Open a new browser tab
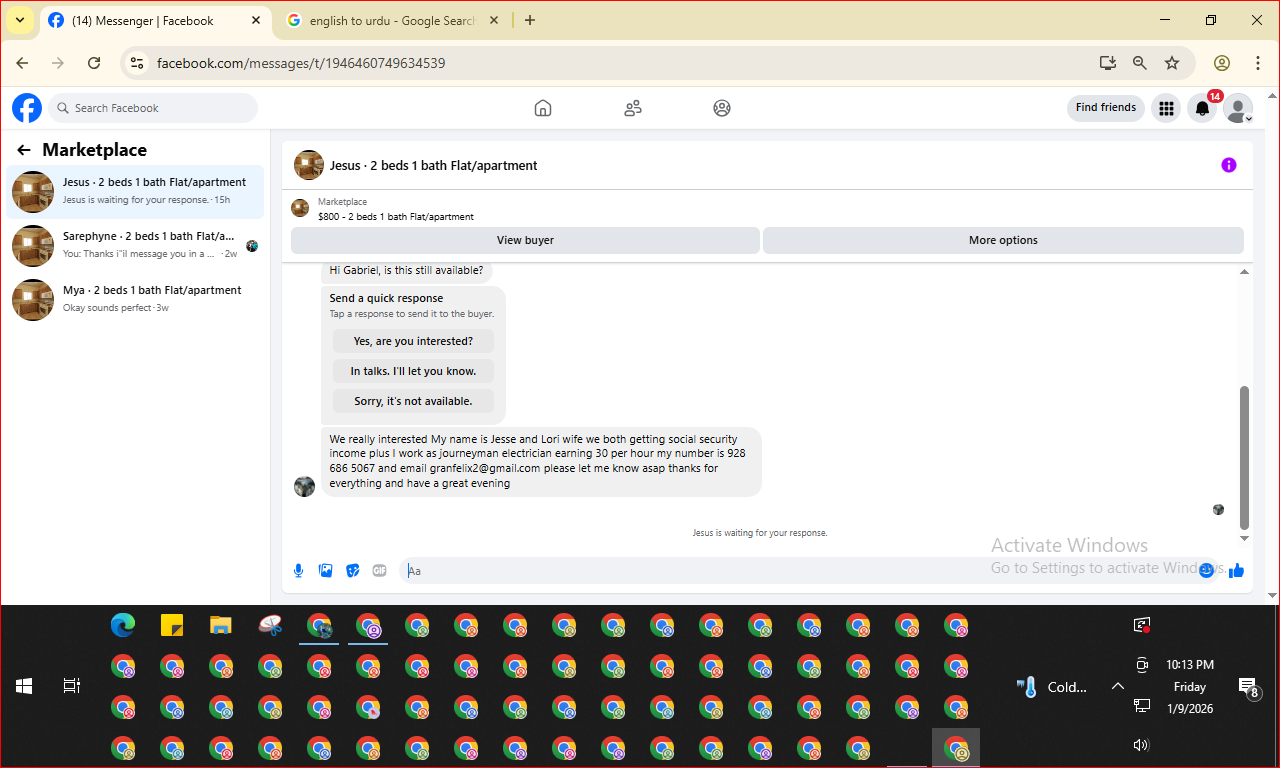Image resolution: width=1280 pixels, height=768 pixels. pos(530,20)
